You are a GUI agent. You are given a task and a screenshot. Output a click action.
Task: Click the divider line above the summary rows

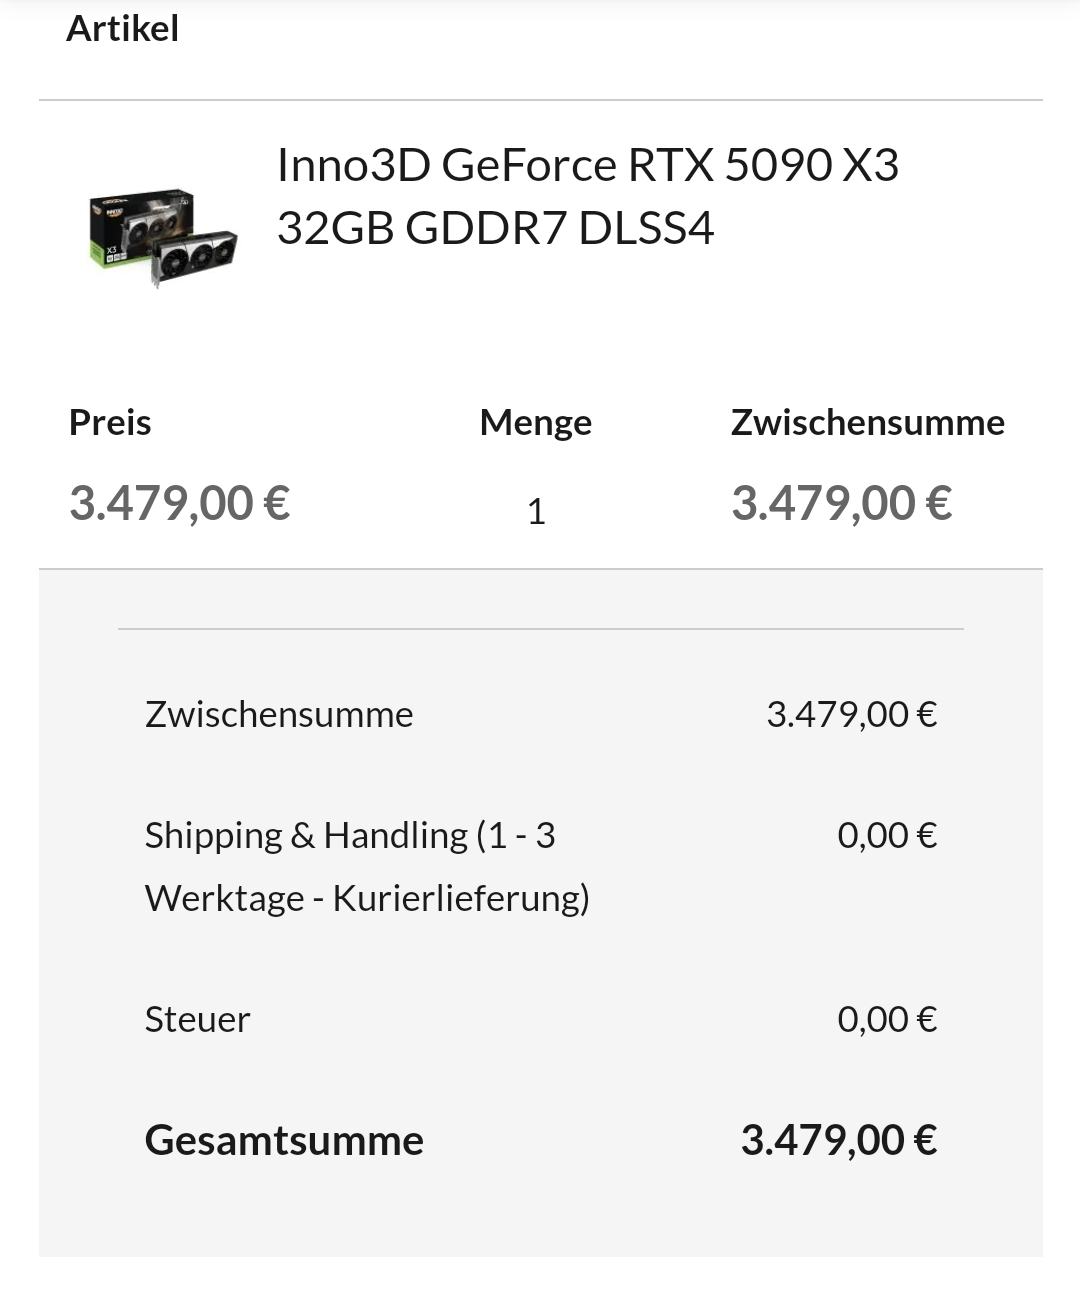(540, 629)
